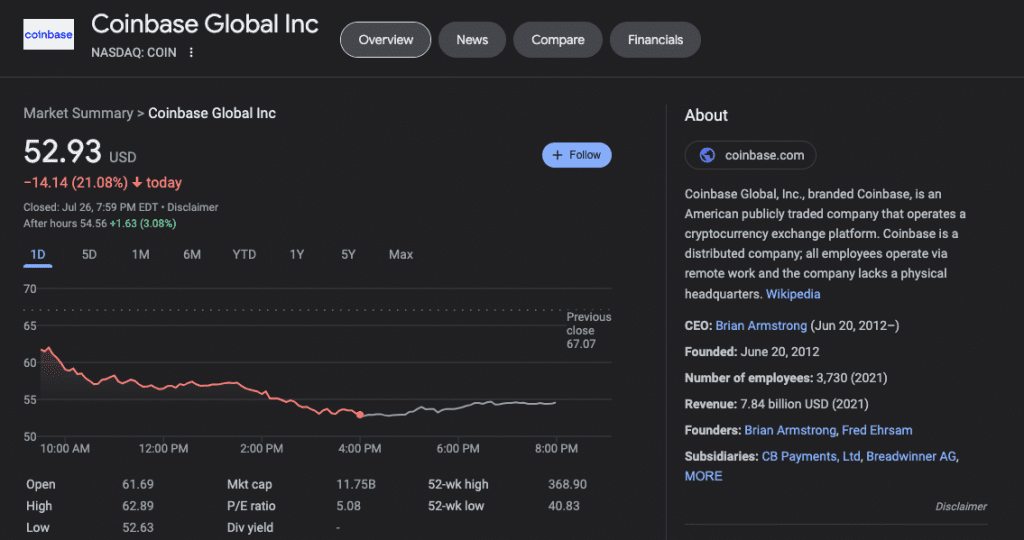Open the Disclaimer link near closing time
Viewport: 1024px width, 540px height.
pyautogui.click(x=193, y=208)
